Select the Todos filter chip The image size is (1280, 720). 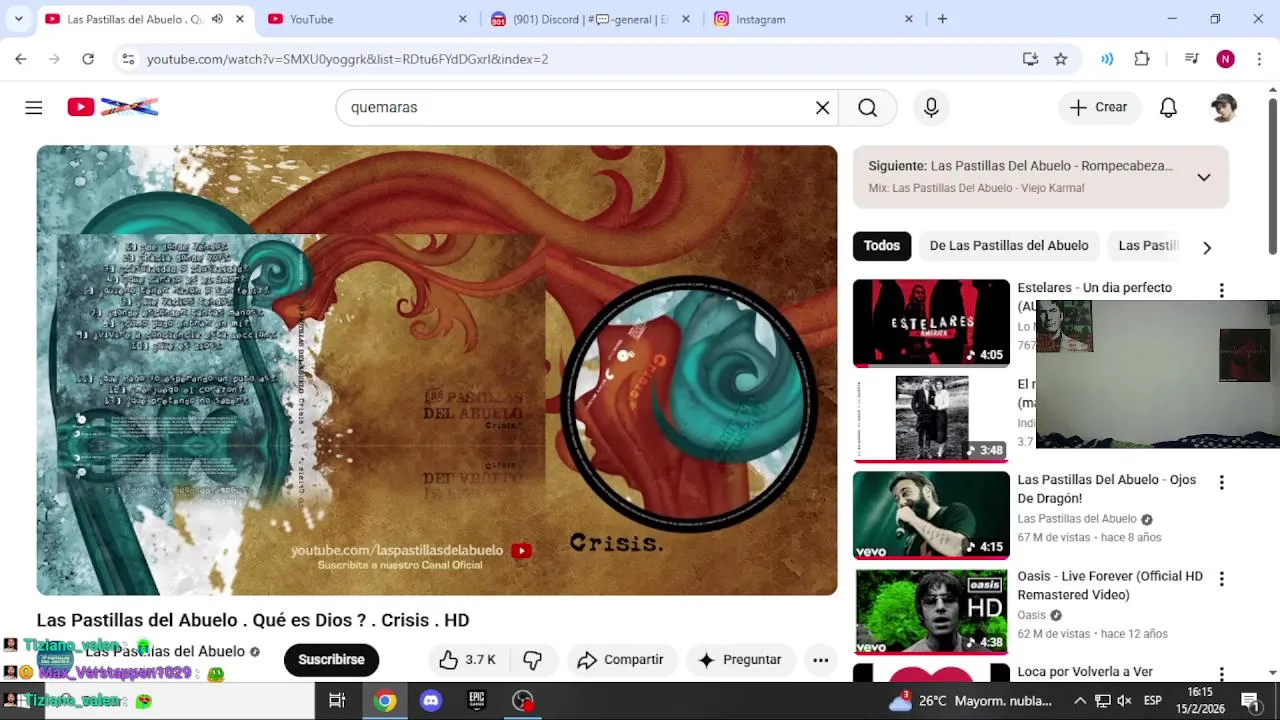point(882,245)
